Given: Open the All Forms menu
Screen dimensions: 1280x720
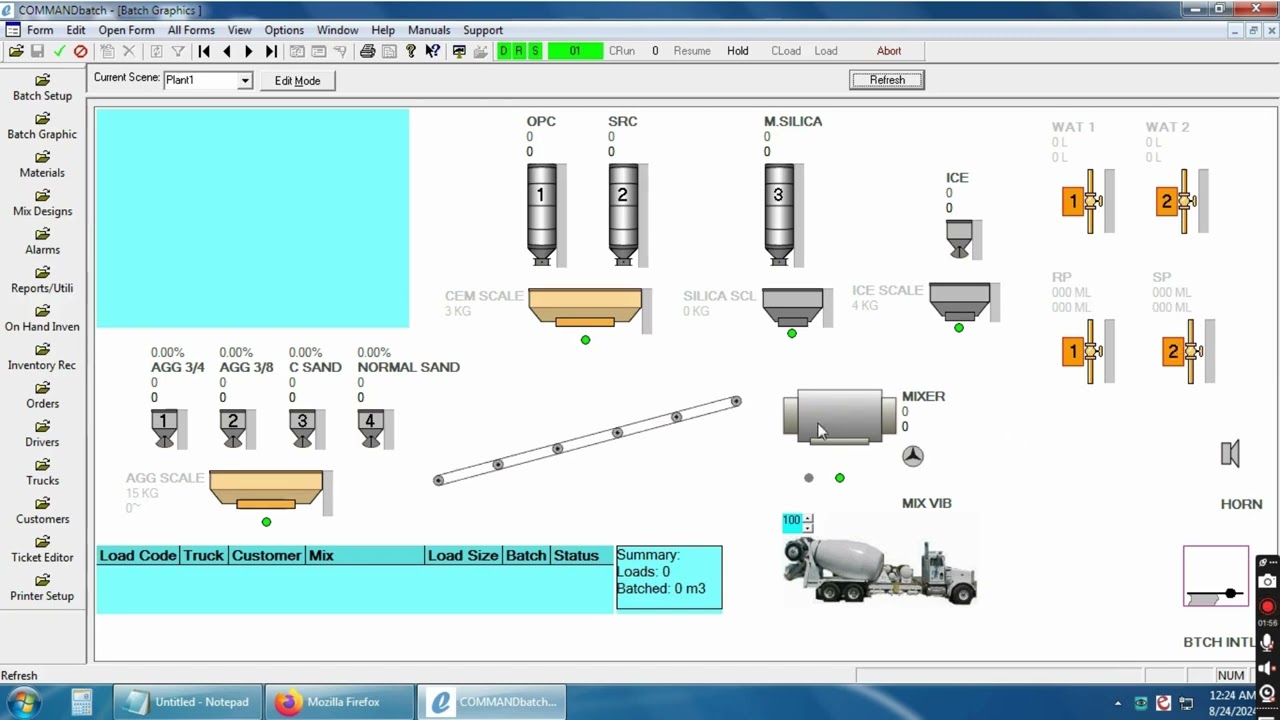Looking at the screenshot, I should (x=191, y=30).
